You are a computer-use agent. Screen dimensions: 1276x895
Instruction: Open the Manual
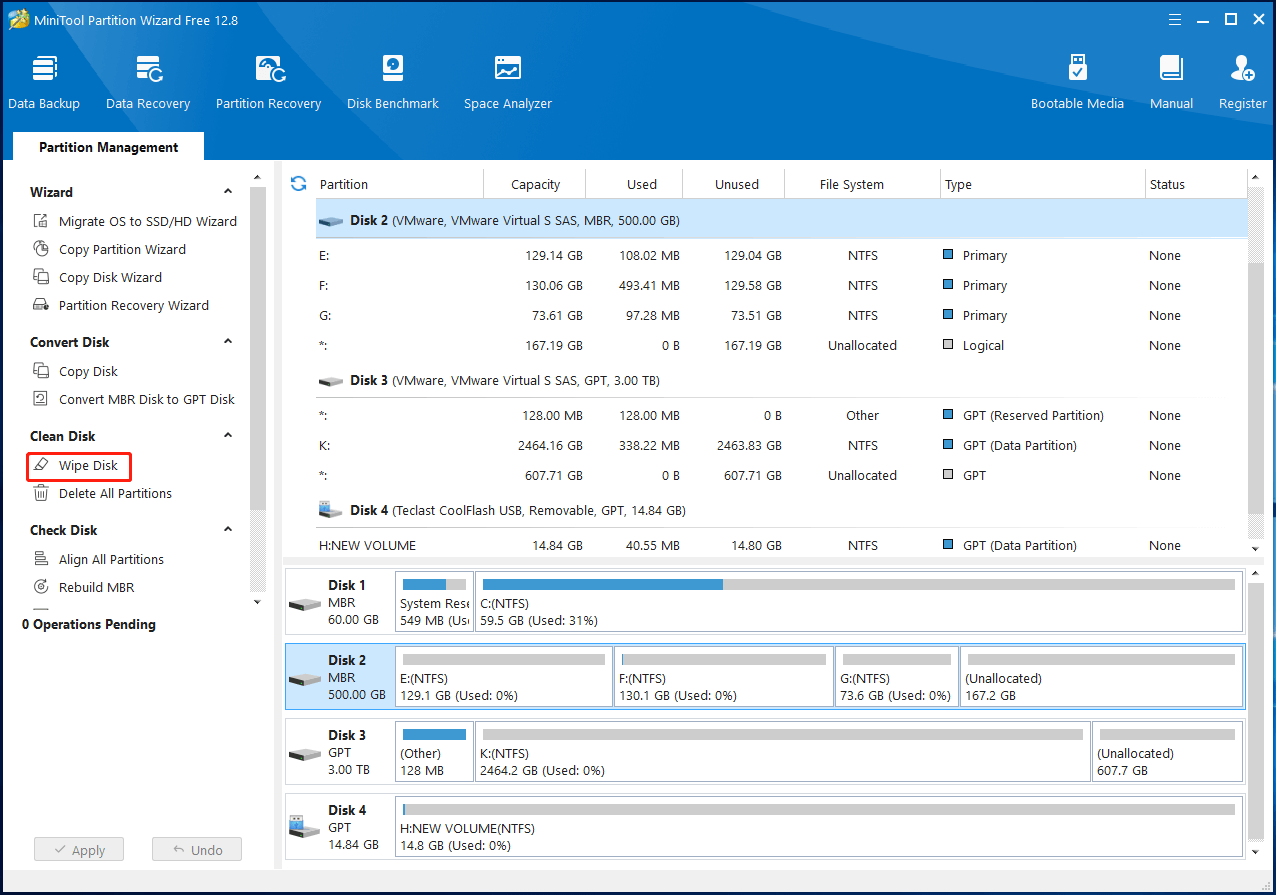[1171, 82]
